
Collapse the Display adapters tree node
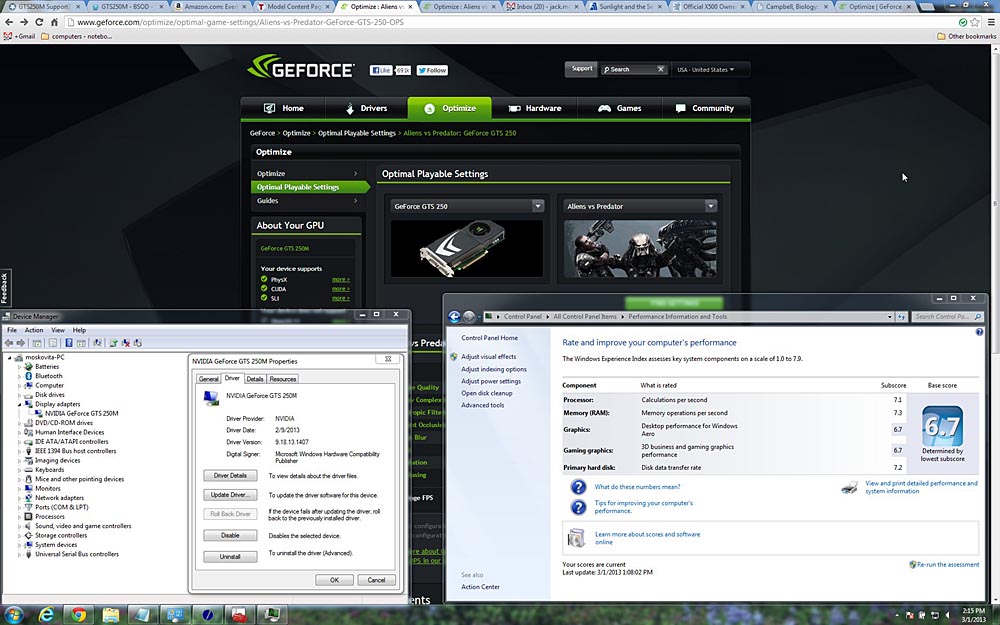19,404
